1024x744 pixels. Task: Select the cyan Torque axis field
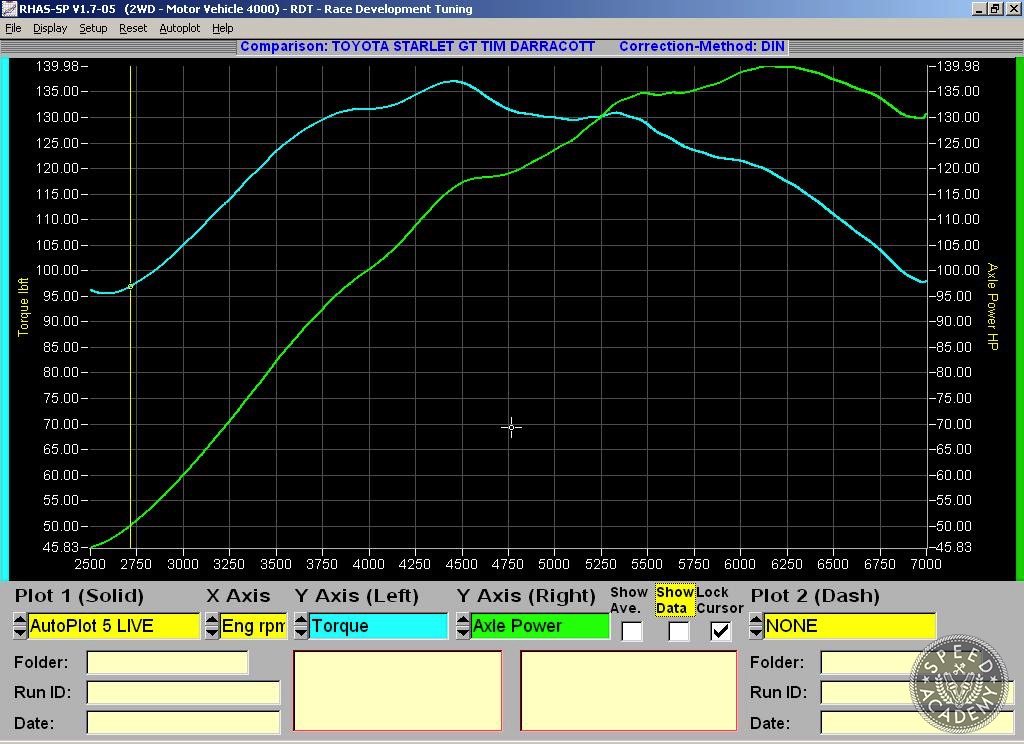click(378, 626)
